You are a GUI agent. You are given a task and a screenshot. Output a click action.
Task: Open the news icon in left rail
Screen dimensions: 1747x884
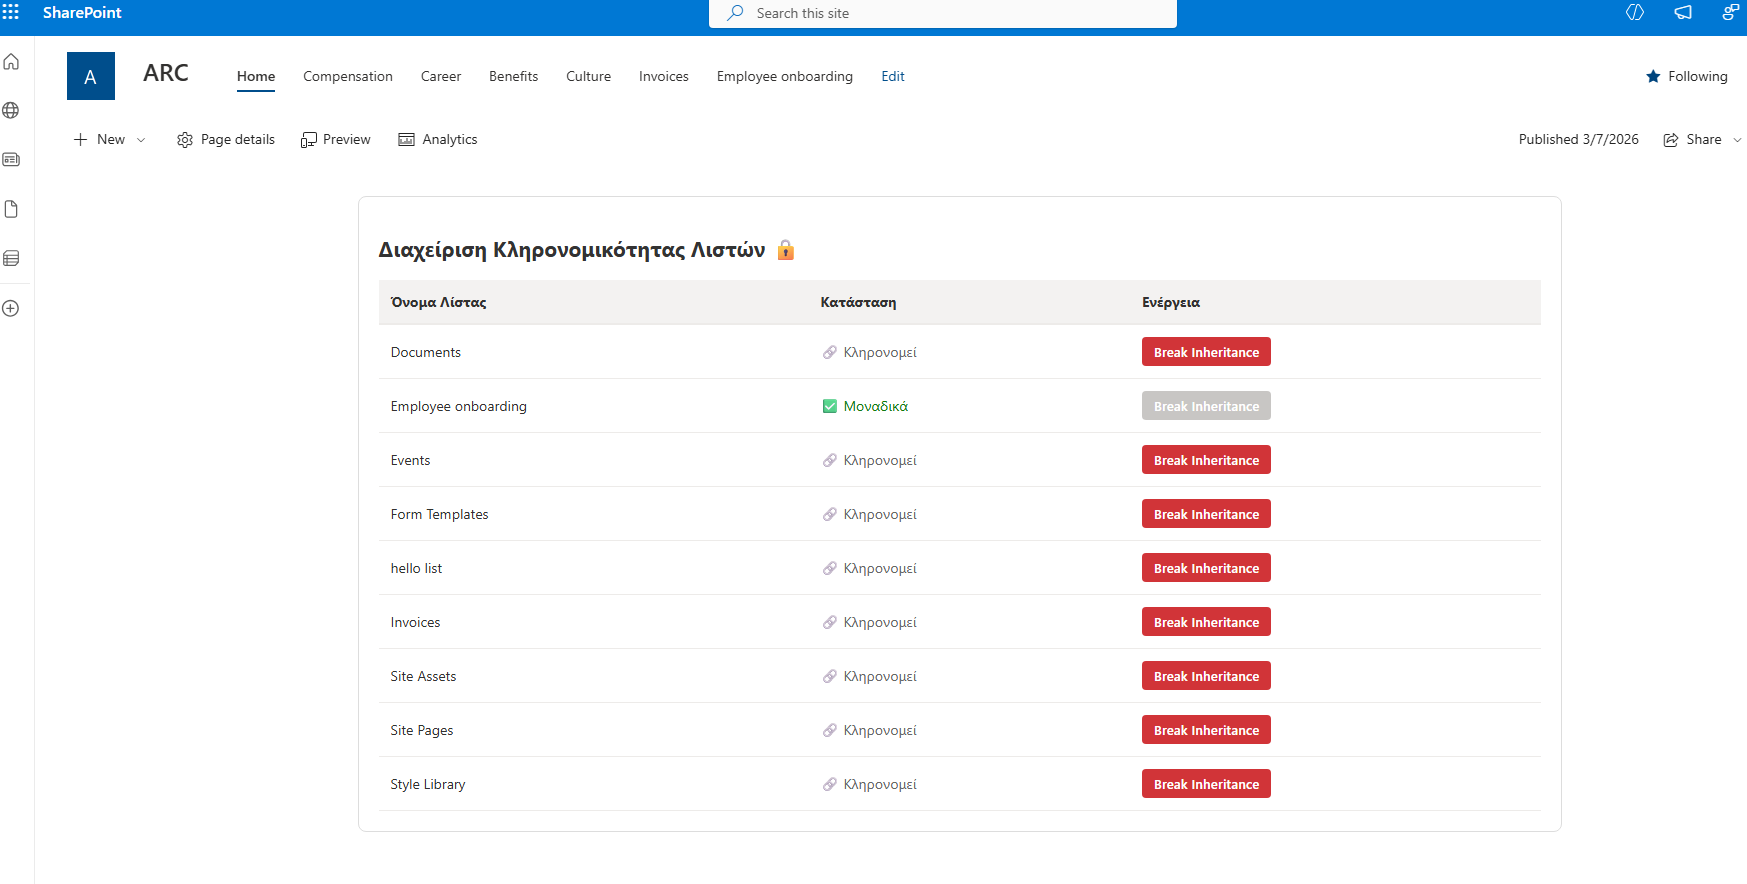(11, 160)
